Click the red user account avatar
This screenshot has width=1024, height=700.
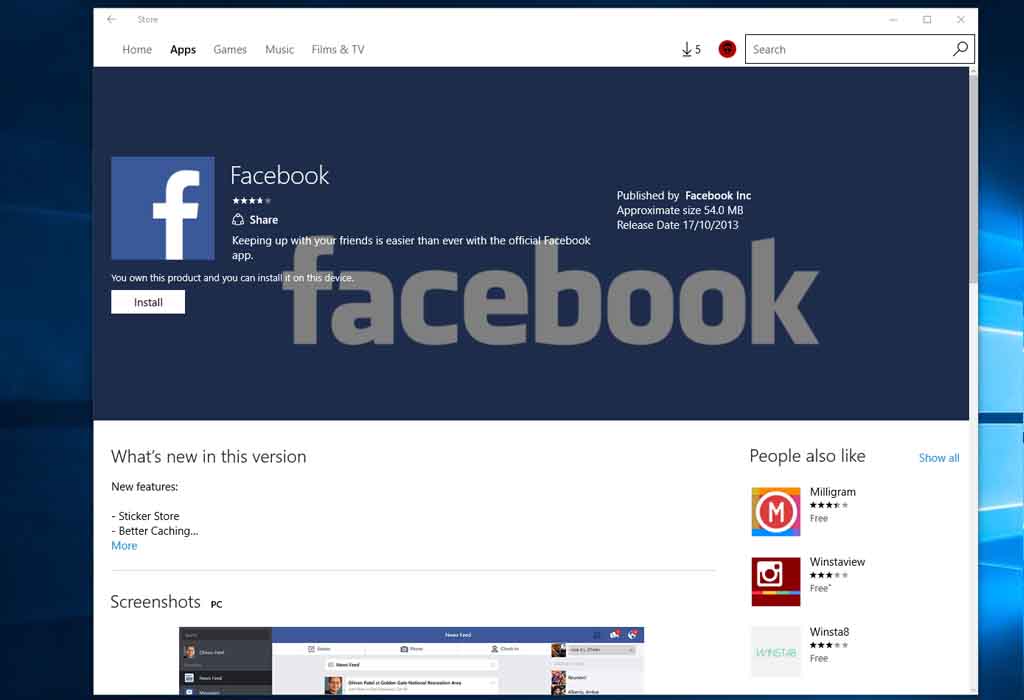coord(727,49)
